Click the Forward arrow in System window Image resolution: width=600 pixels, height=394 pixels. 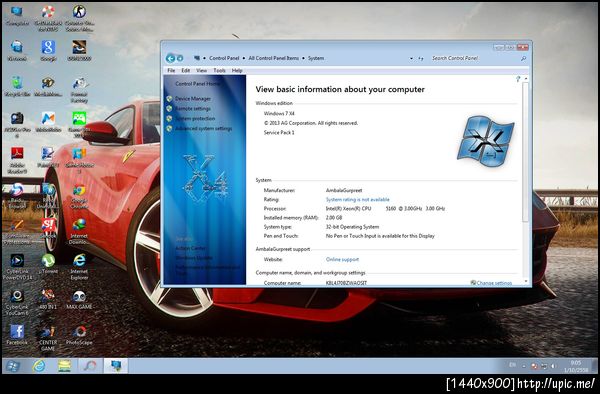pos(180,58)
